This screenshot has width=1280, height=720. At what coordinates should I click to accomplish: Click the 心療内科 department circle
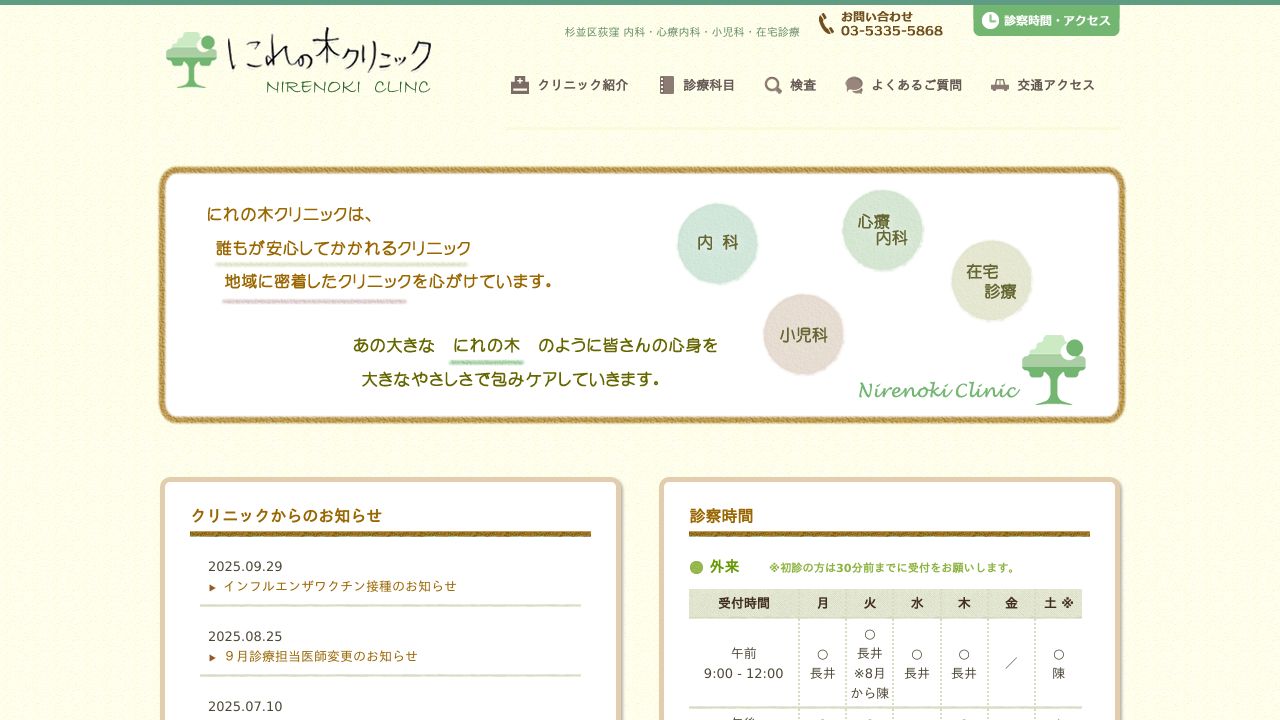[x=881, y=230]
